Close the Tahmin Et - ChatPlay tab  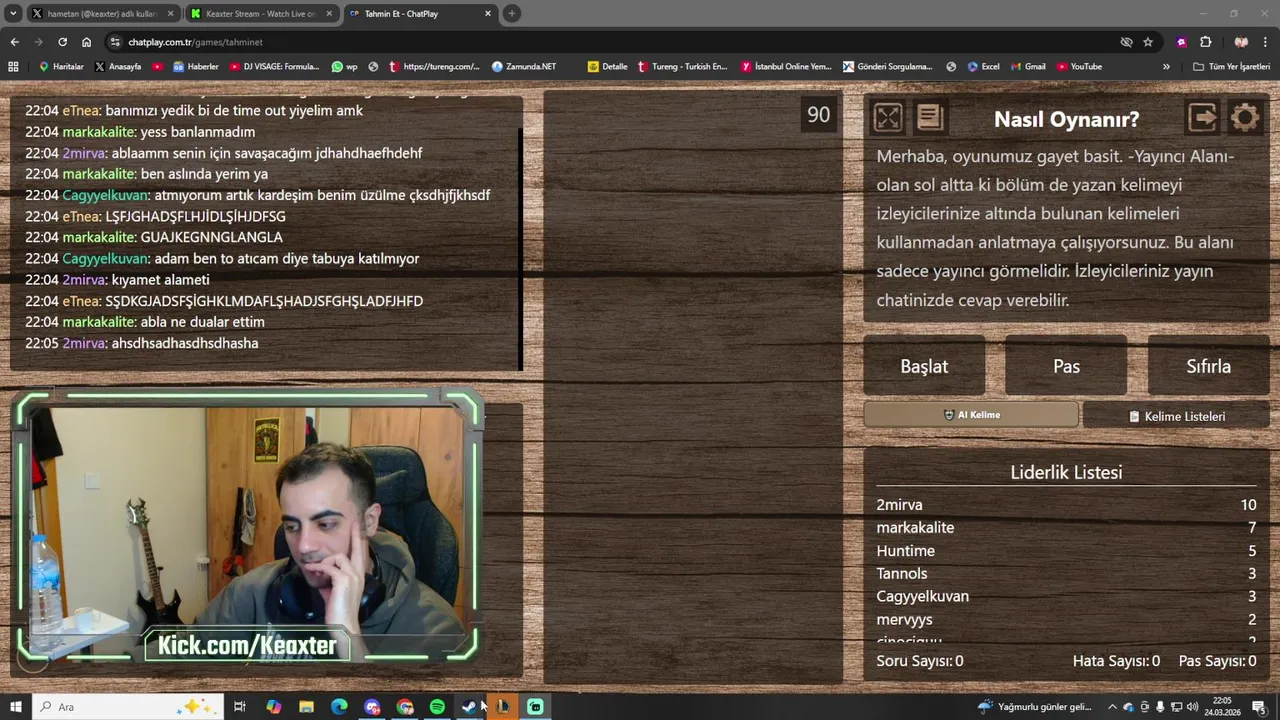[x=488, y=14]
